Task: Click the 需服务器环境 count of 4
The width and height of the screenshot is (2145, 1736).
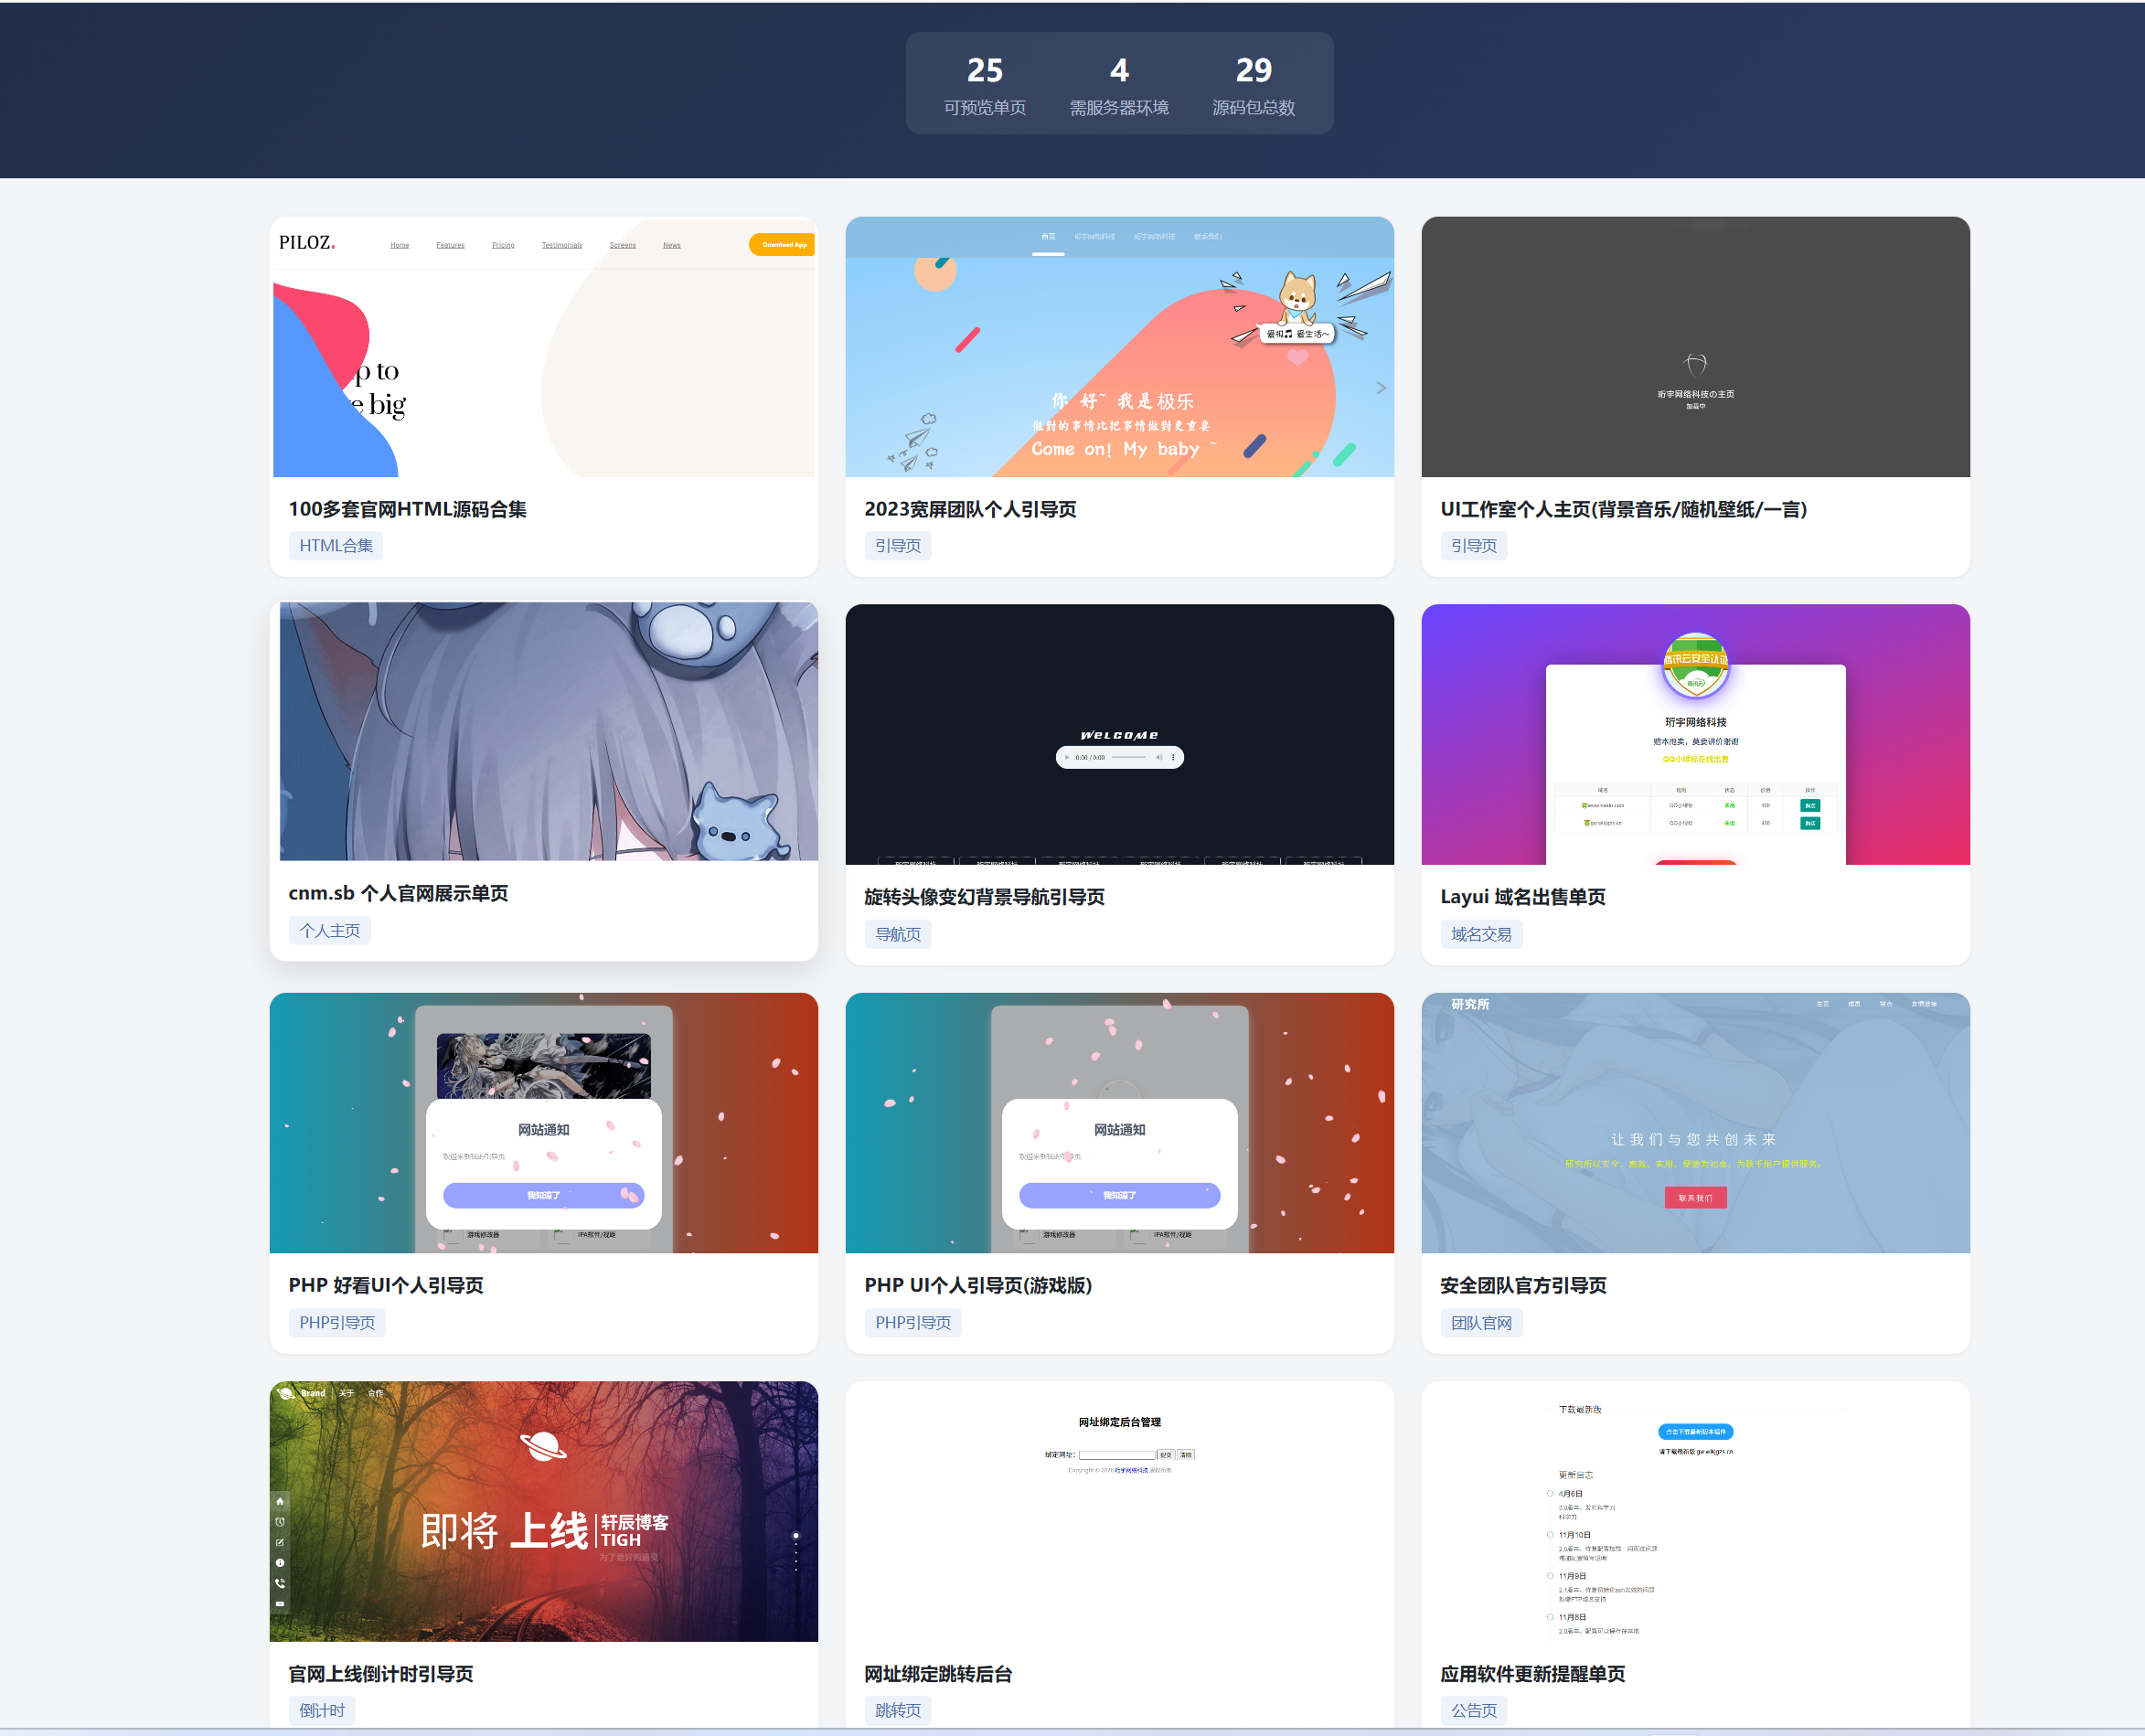Action: click(1119, 70)
